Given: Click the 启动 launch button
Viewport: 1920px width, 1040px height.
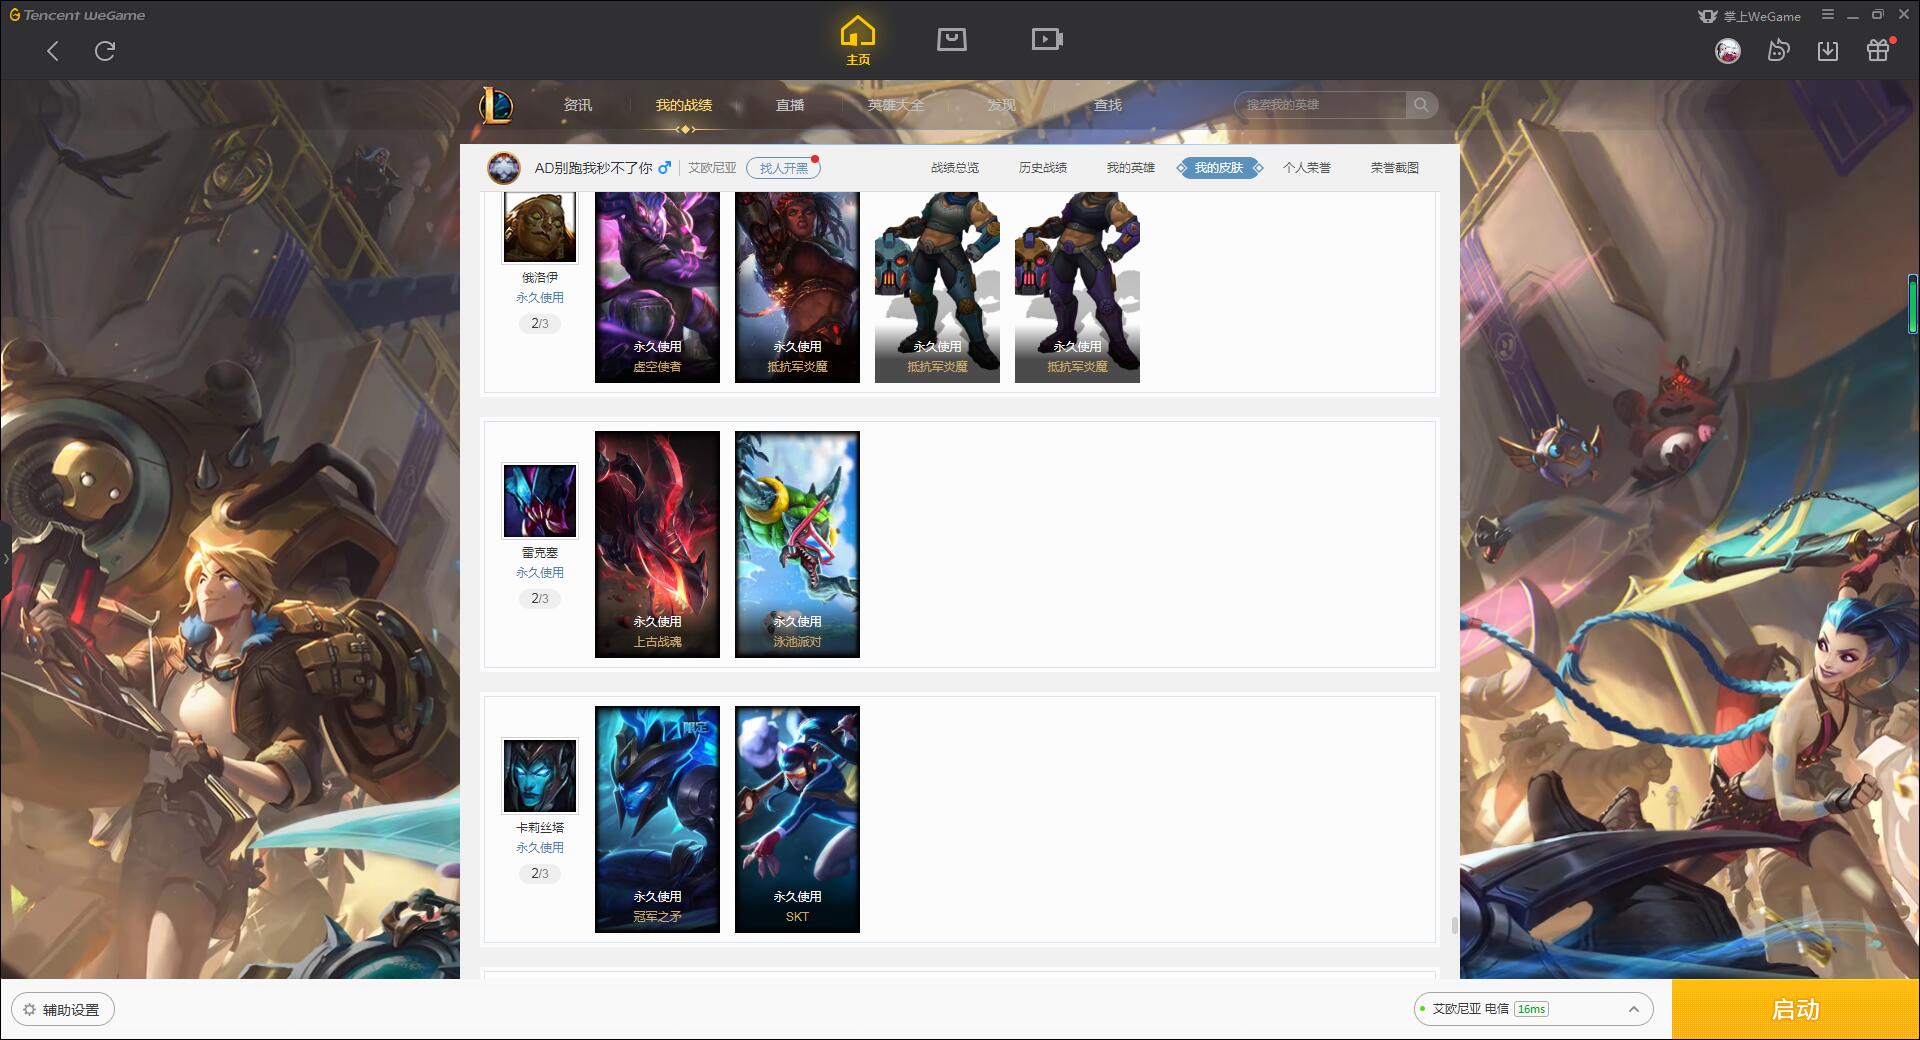Looking at the screenshot, I should click(1796, 1009).
